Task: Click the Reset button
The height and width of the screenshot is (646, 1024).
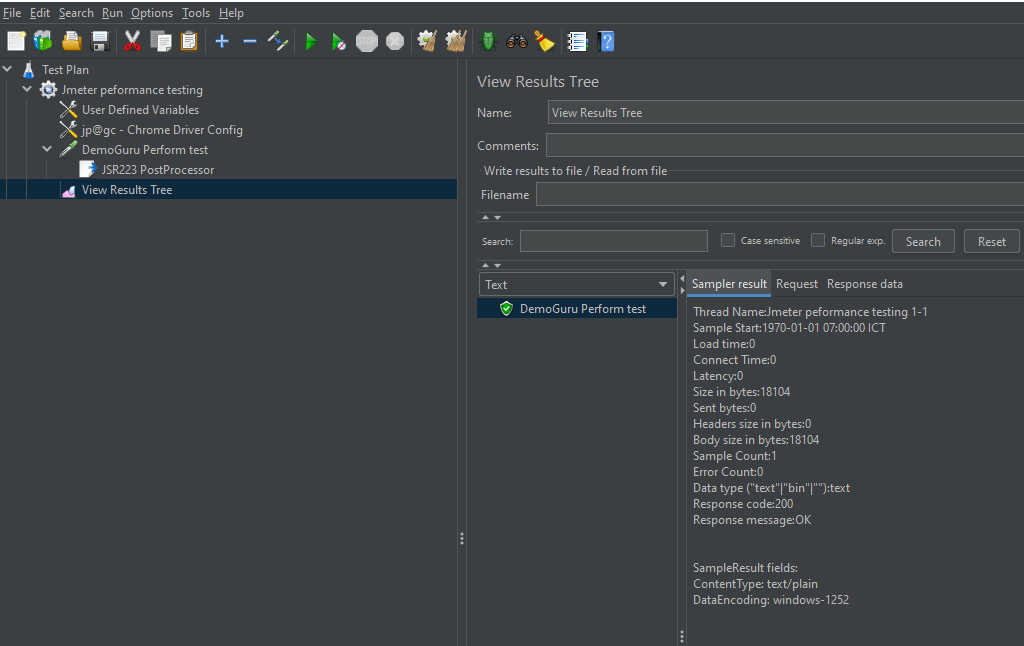Action: coord(991,241)
